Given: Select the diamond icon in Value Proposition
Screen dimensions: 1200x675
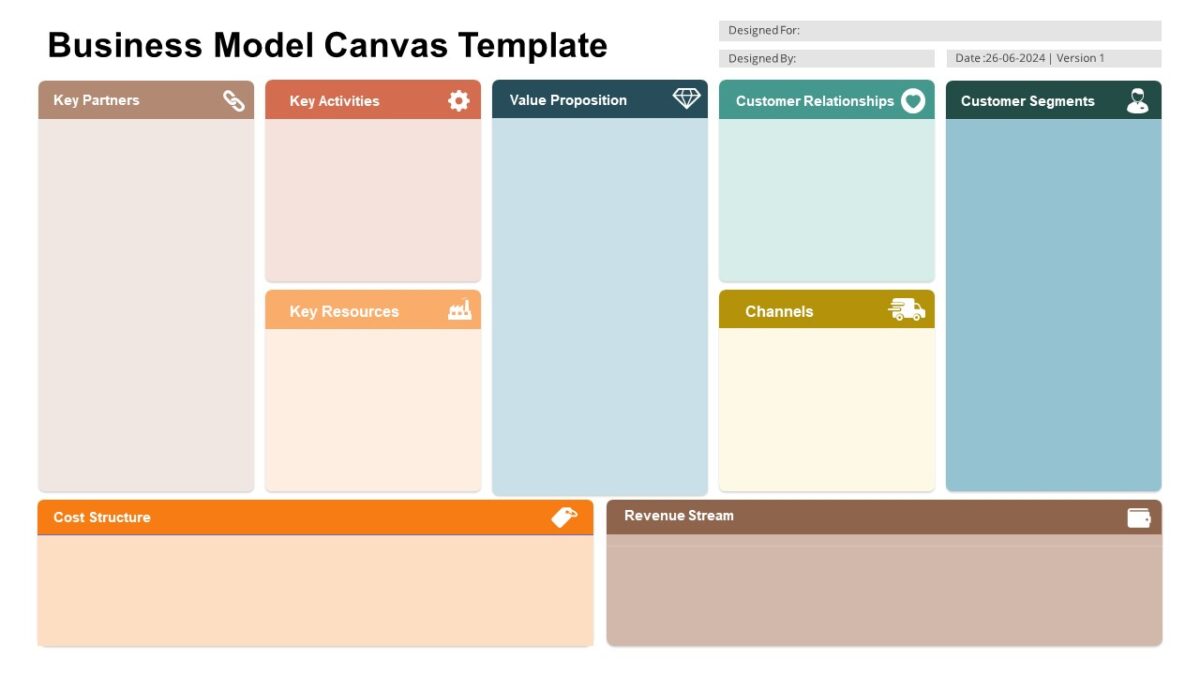Looking at the screenshot, I should click(x=686, y=99).
